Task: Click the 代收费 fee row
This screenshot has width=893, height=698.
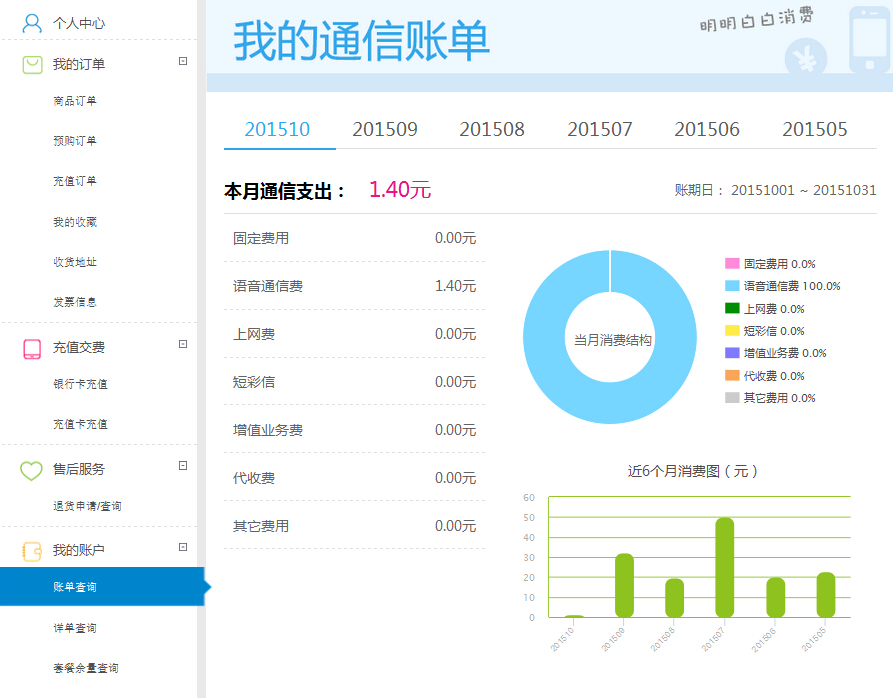Action: [354, 478]
